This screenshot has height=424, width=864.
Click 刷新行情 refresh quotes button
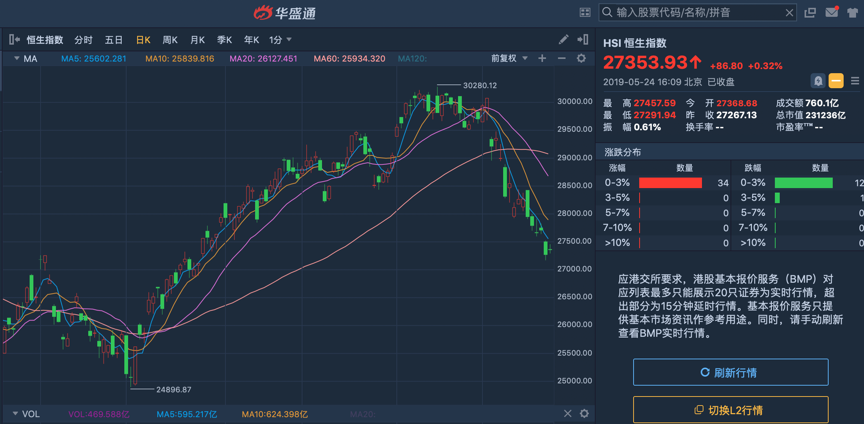731,372
